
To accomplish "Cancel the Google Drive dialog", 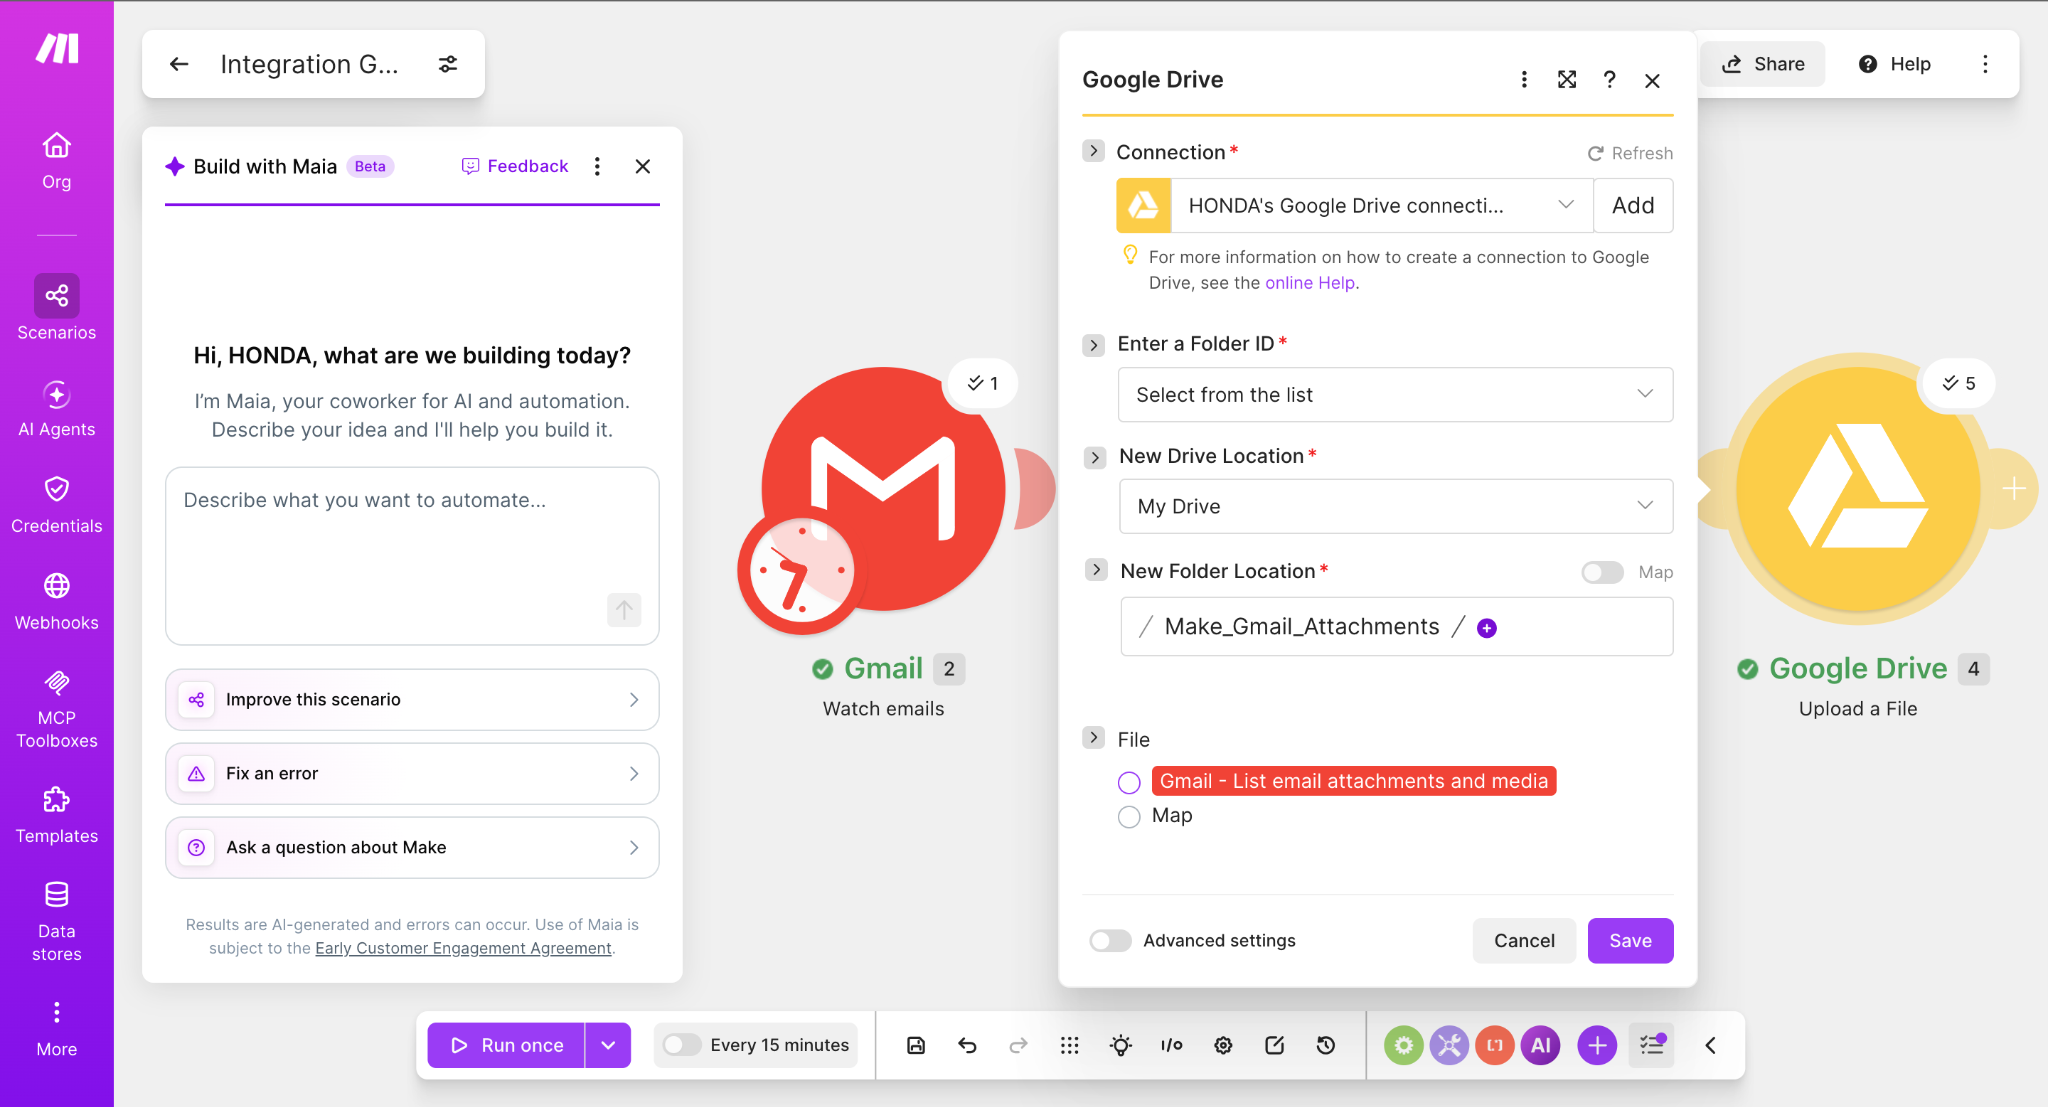I will [1524, 941].
